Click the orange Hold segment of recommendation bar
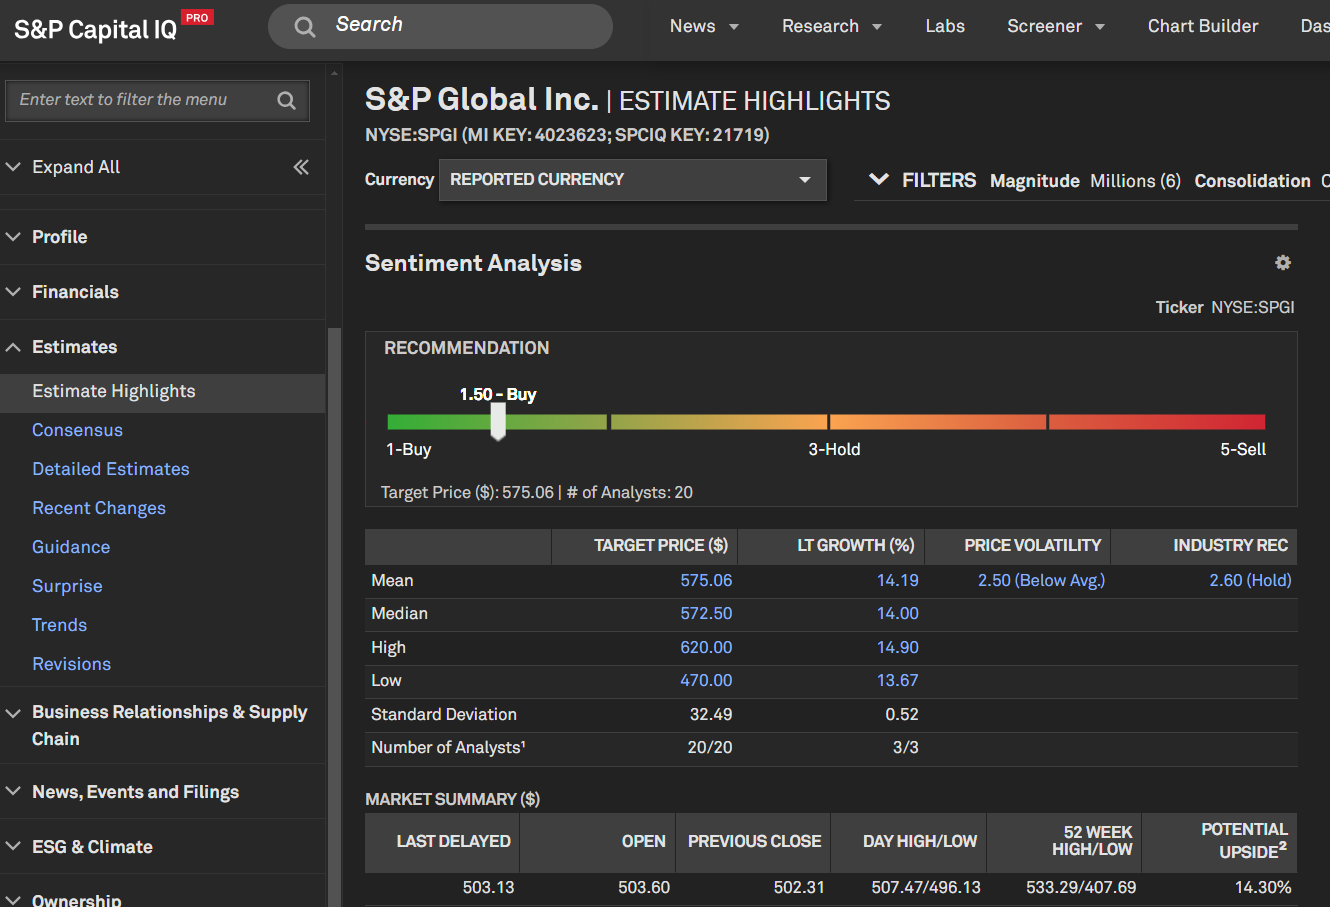 pyautogui.click(x=937, y=422)
